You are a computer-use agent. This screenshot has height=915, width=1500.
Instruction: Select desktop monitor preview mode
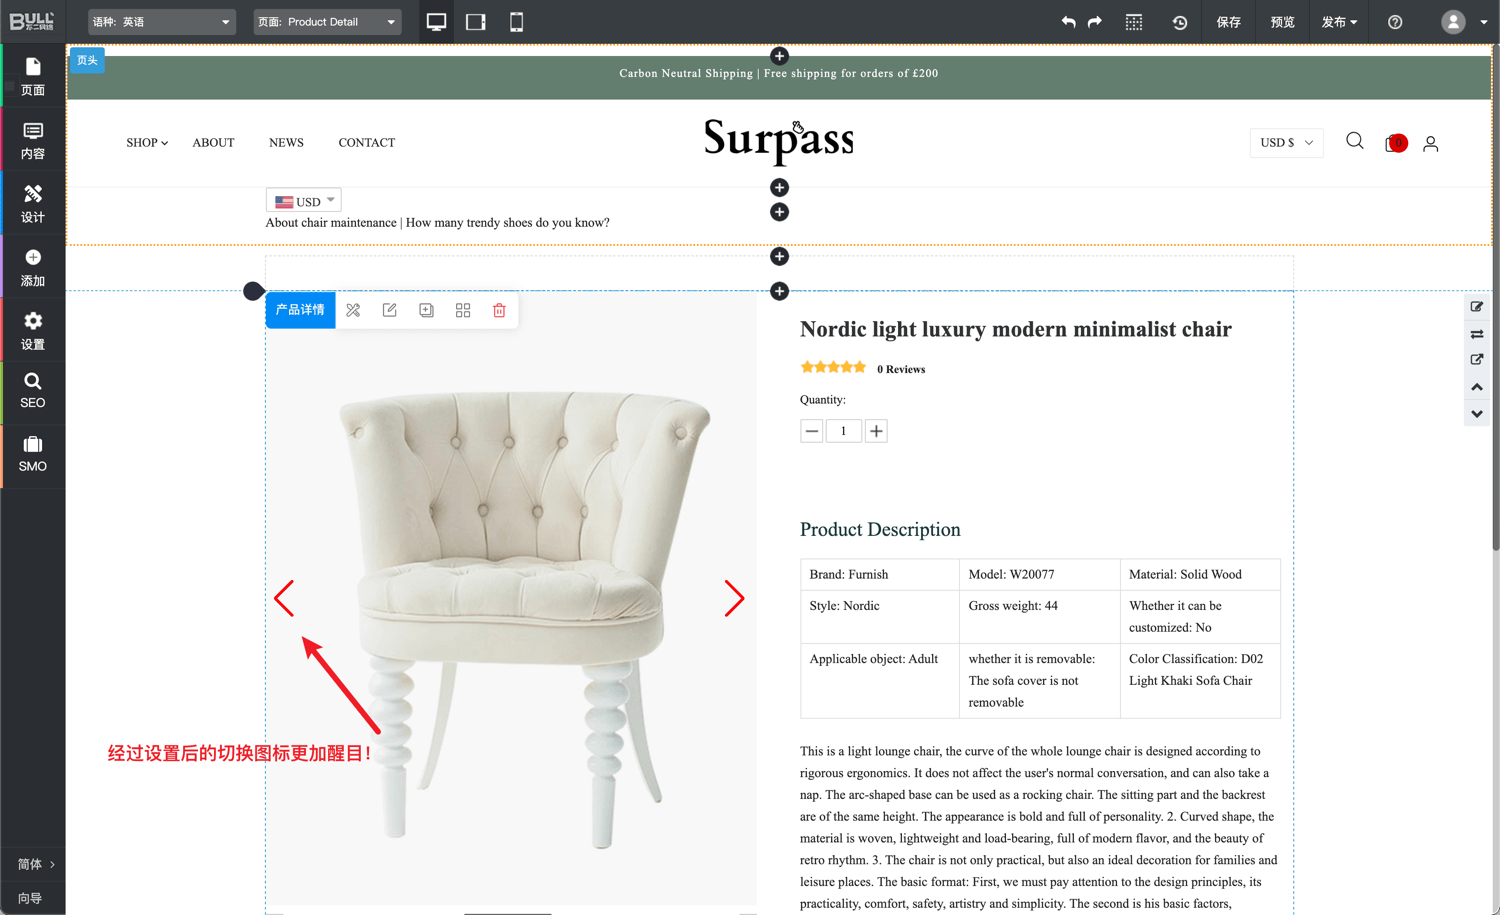click(436, 22)
